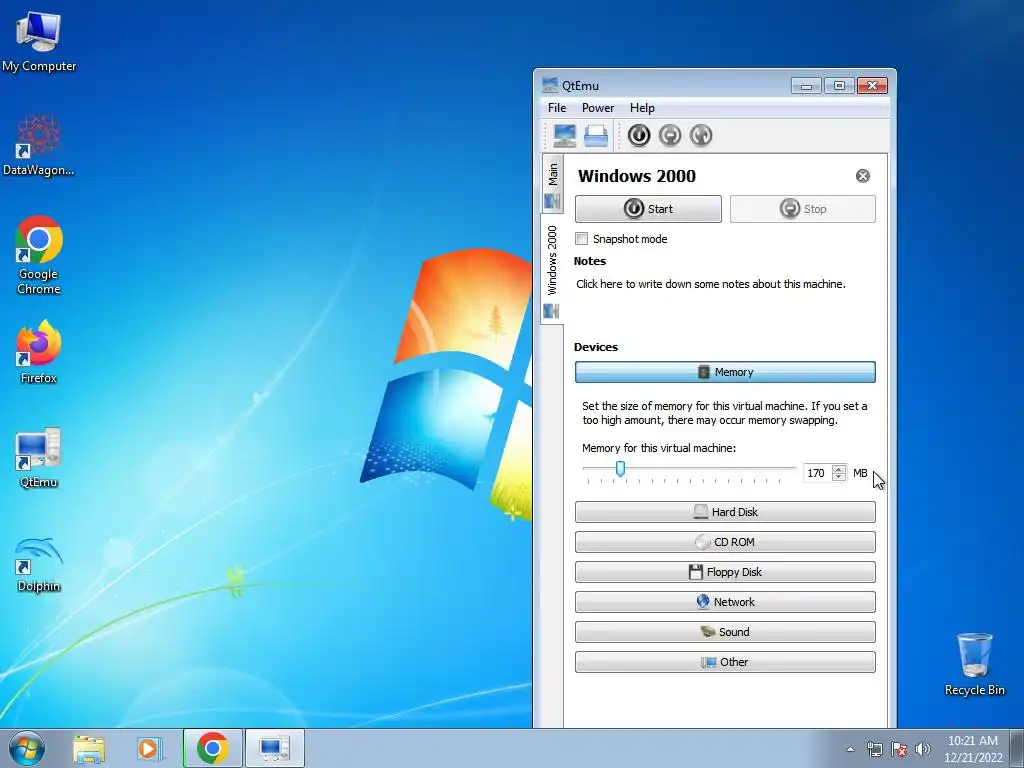
Task: Close the Windows 2000 machine tab
Action: (x=863, y=176)
